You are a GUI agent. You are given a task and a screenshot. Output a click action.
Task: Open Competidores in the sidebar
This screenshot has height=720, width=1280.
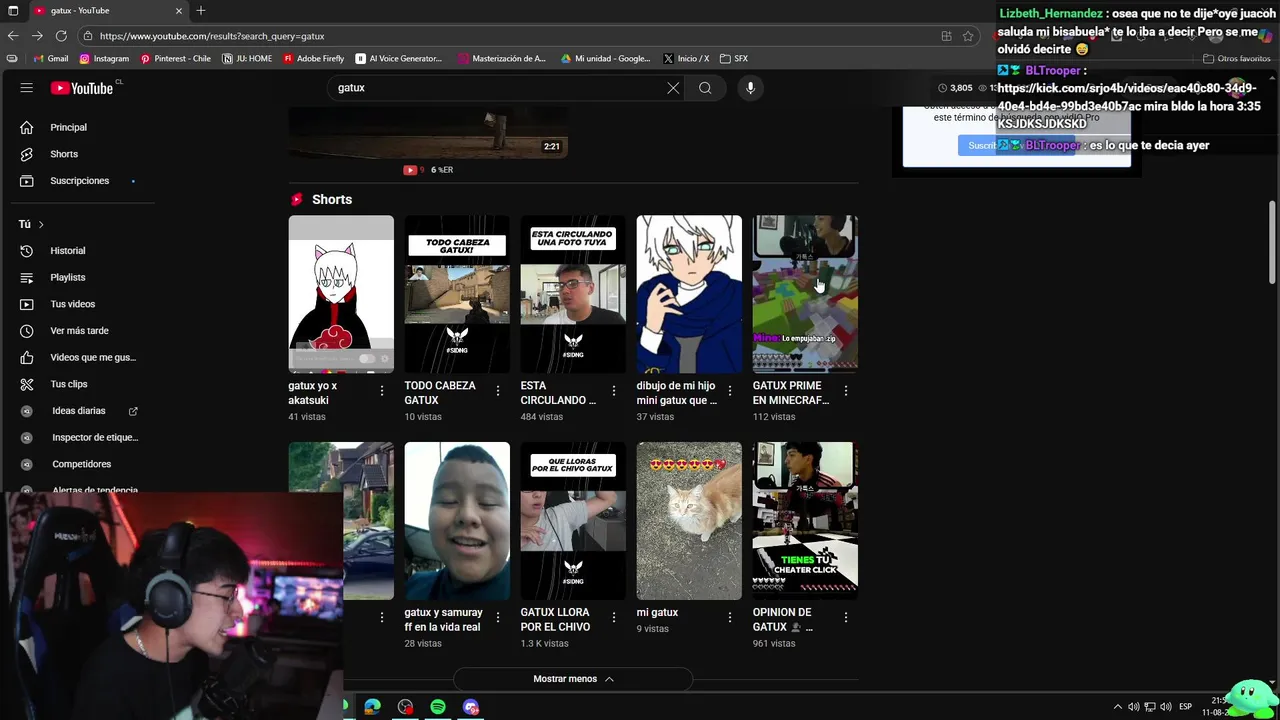tap(80, 464)
